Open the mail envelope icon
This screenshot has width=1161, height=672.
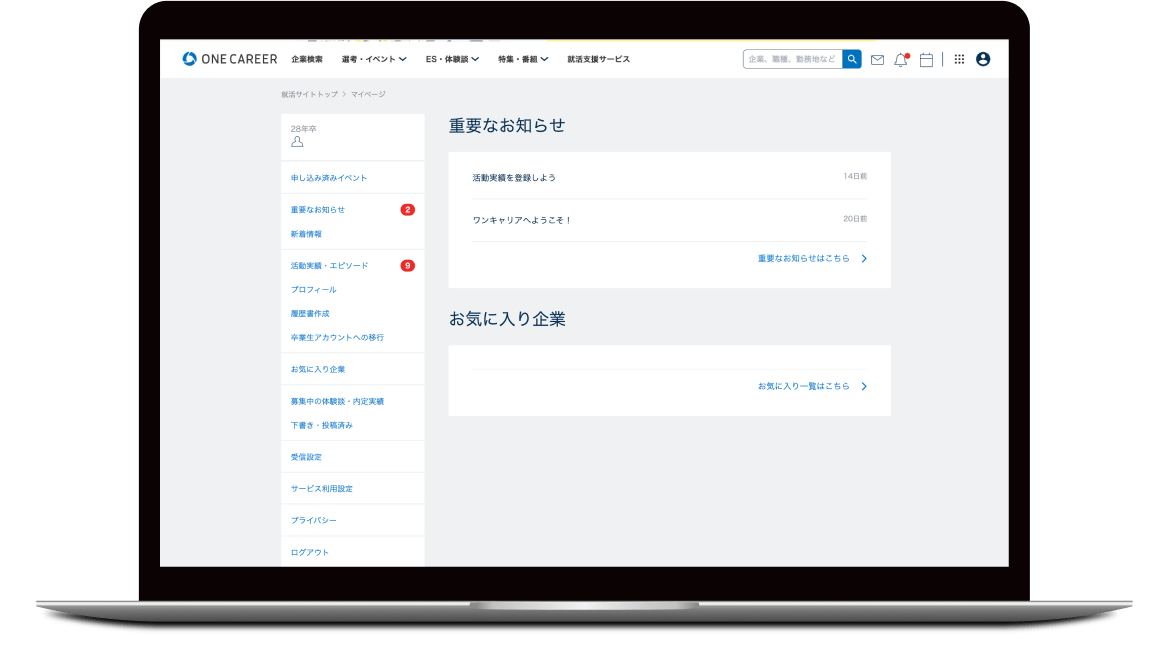pyautogui.click(x=877, y=60)
